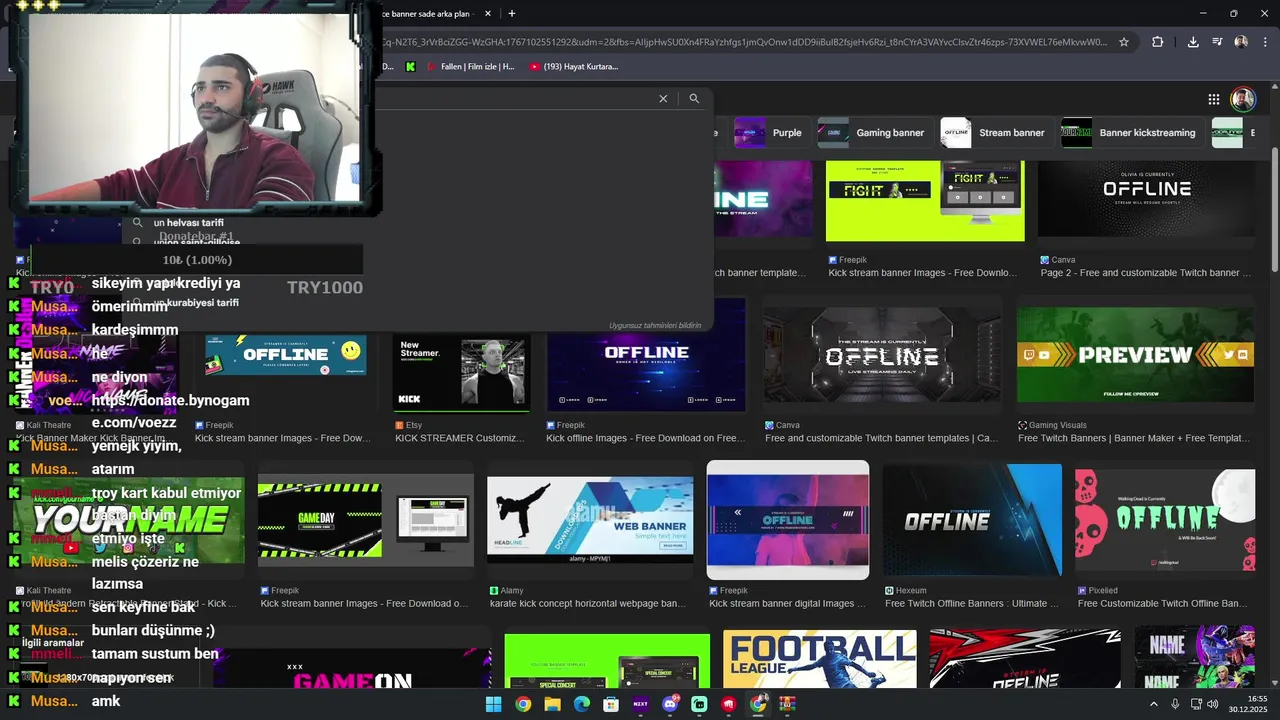This screenshot has width=1280, height=720.
Task: Open the Chrome extensions puzzle icon
Action: pos(1158,42)
